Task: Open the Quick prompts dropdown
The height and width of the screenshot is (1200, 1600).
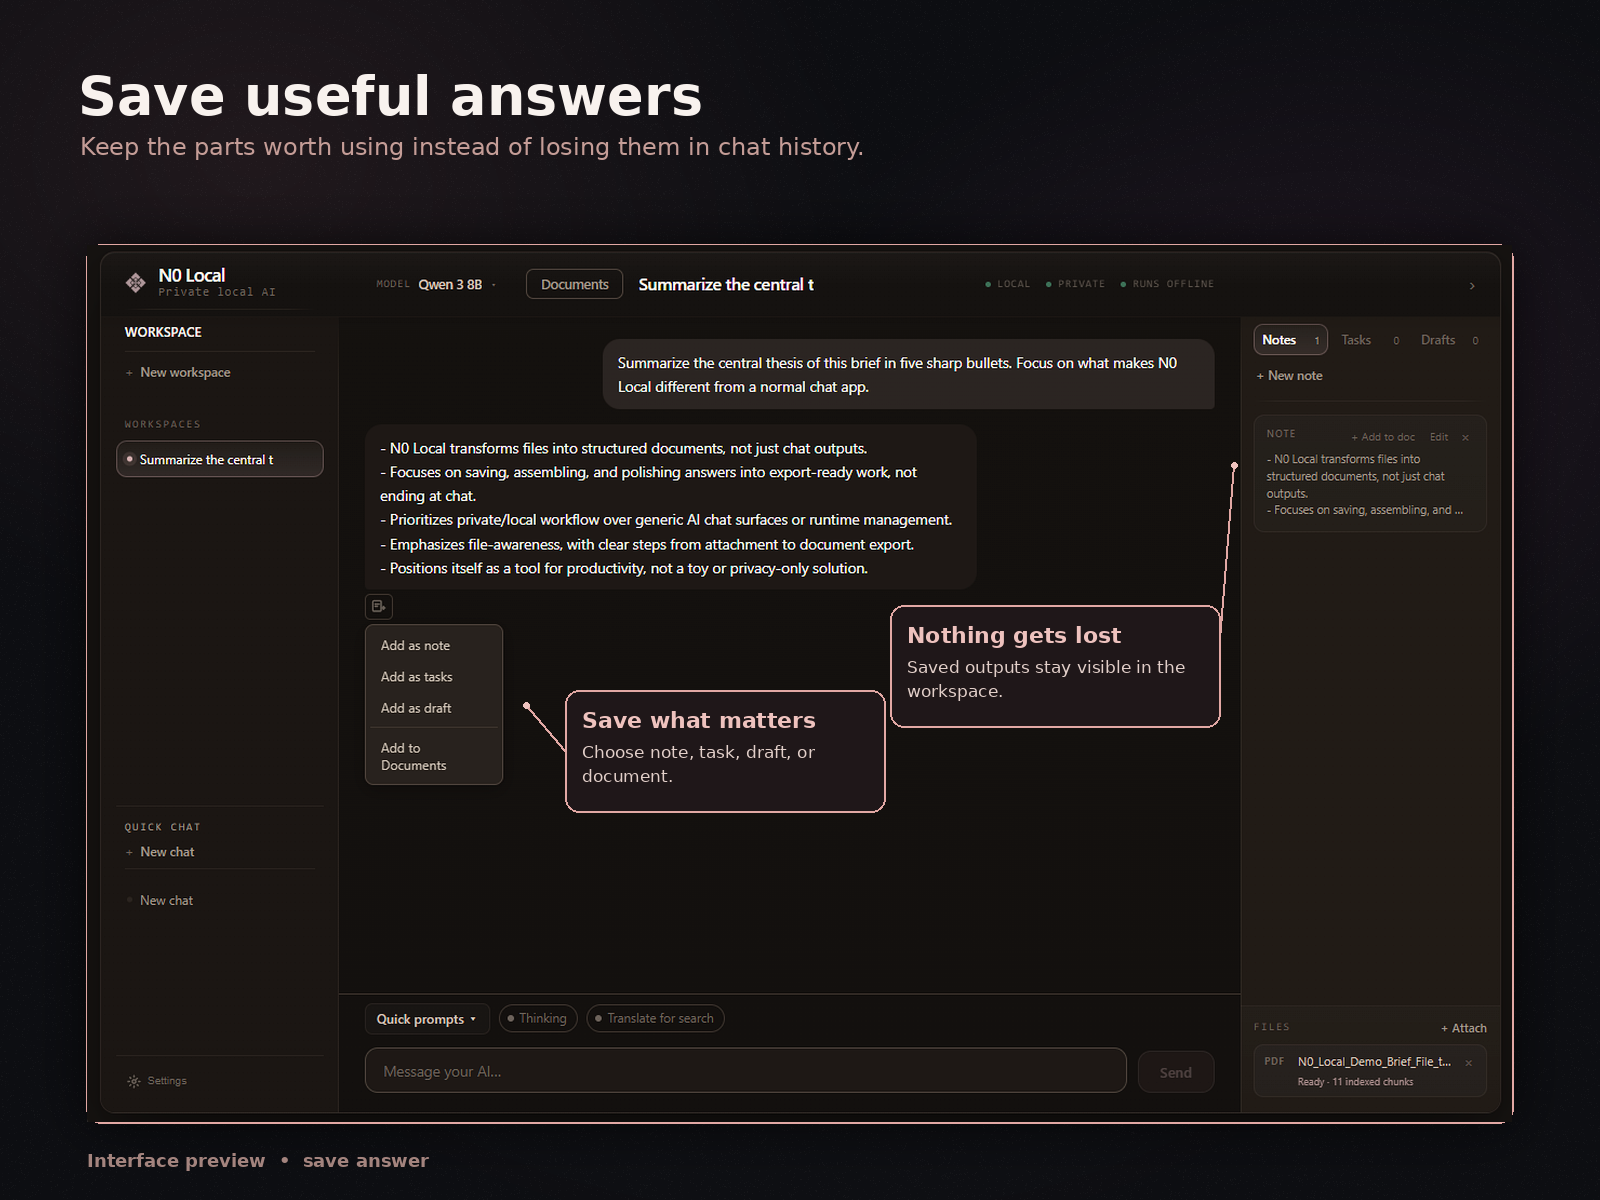Action: (x=427, y=1019)
